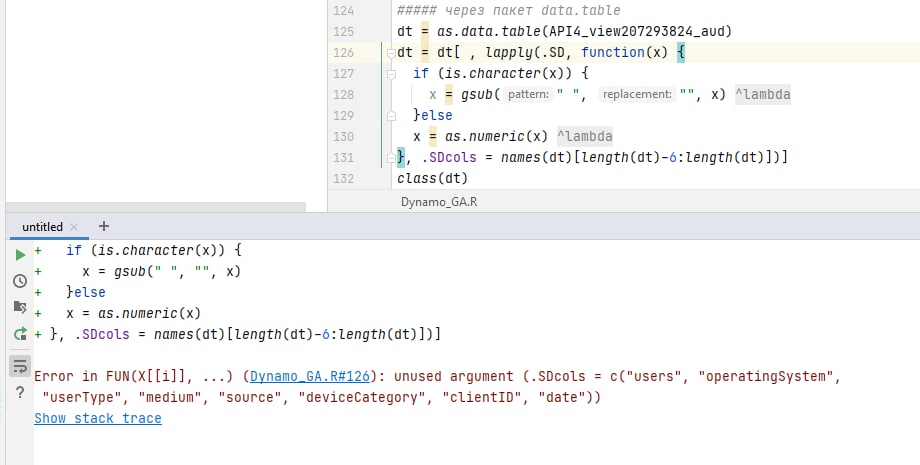Collapse function block at line 126

click(391, 53)
